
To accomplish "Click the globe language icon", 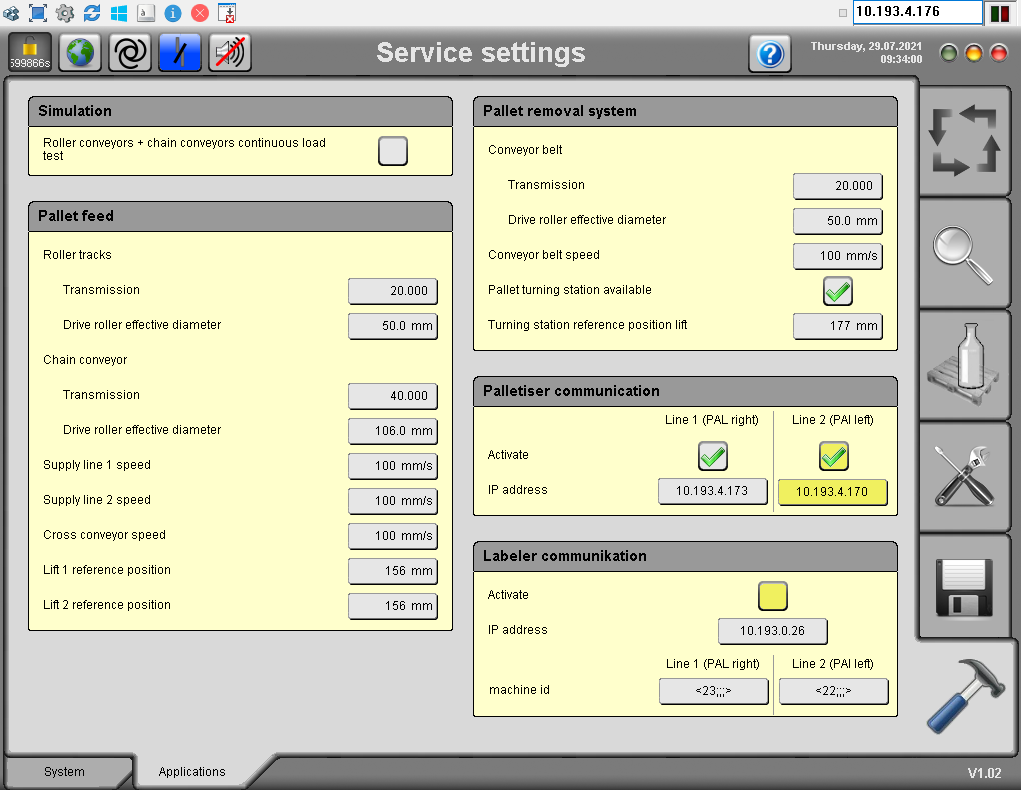I will point(80,53).
